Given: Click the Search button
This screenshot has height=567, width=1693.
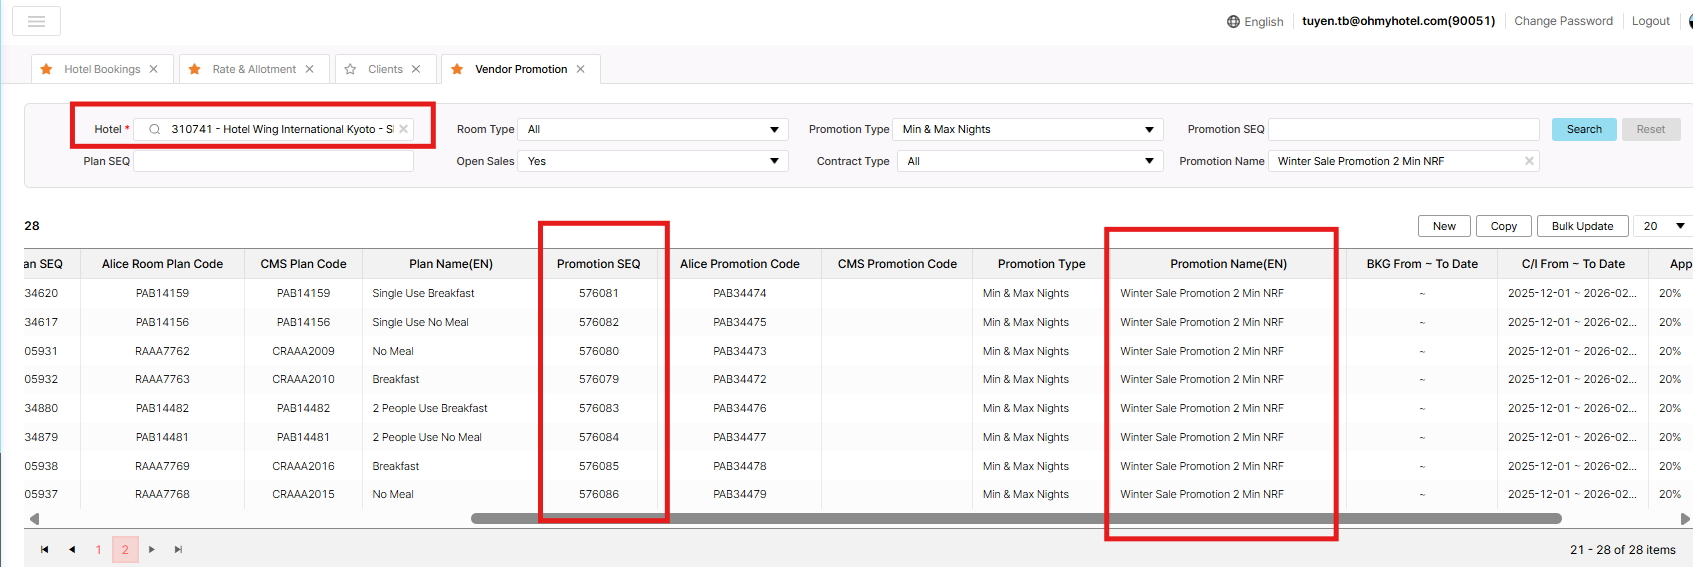Looking at the screenshot, I should click(x=1584, y=129).
